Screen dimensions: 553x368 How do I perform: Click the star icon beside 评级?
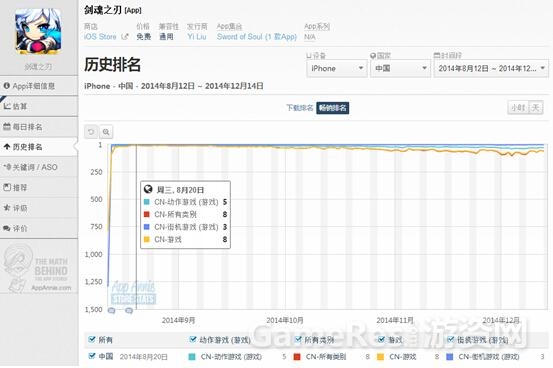tap(7, 208)
